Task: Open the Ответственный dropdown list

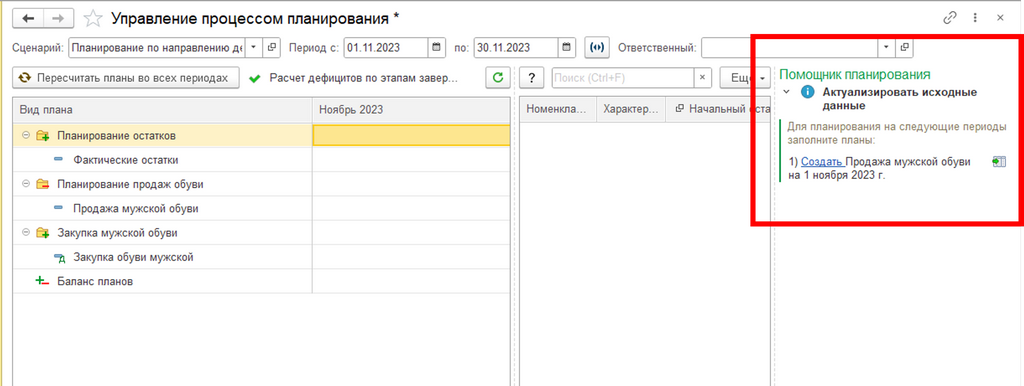Action: (886, 47)
